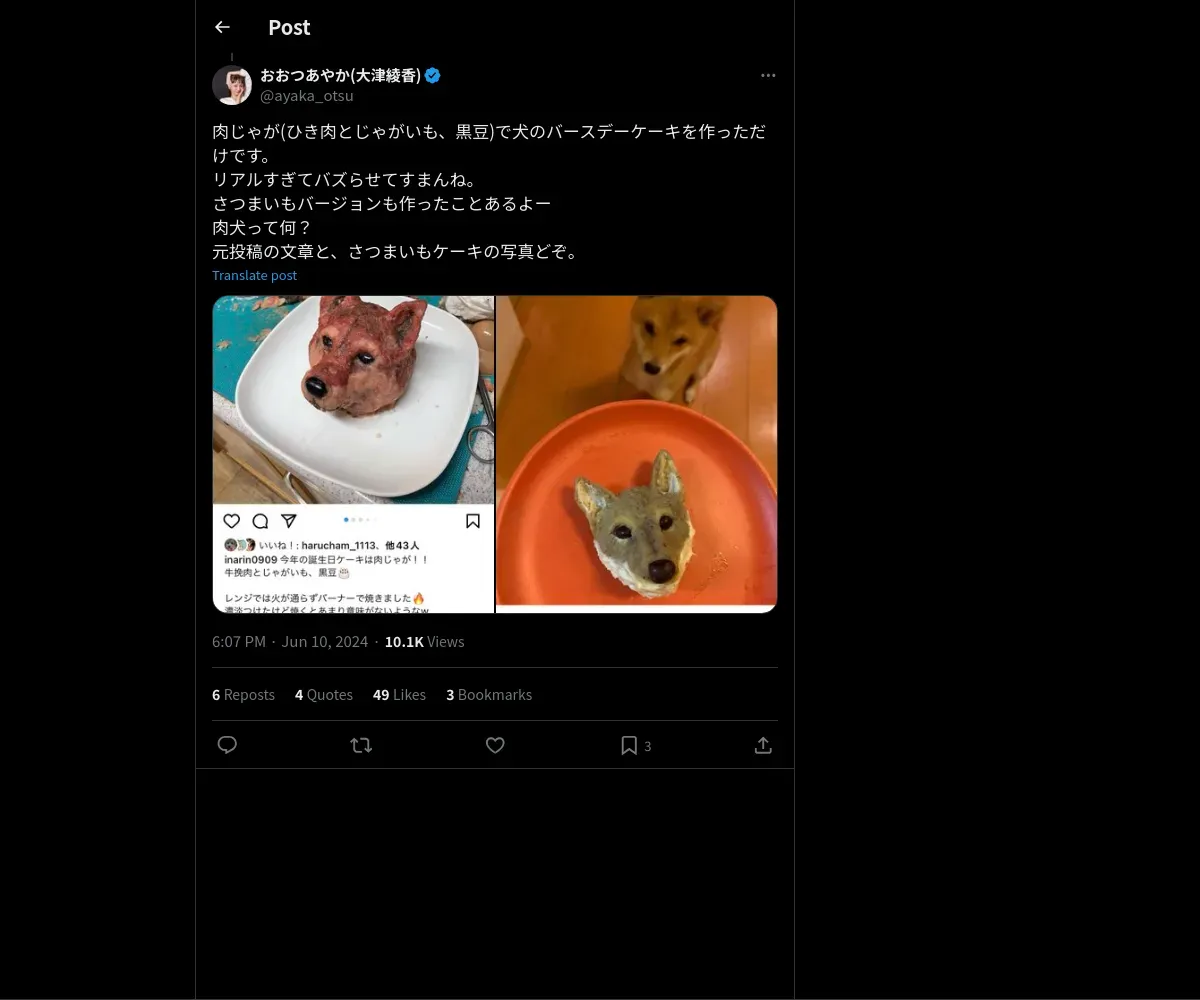Toggle the bookmark icon with count 3
Viewport: 1200px width, 1000px height.
point(630,745)
